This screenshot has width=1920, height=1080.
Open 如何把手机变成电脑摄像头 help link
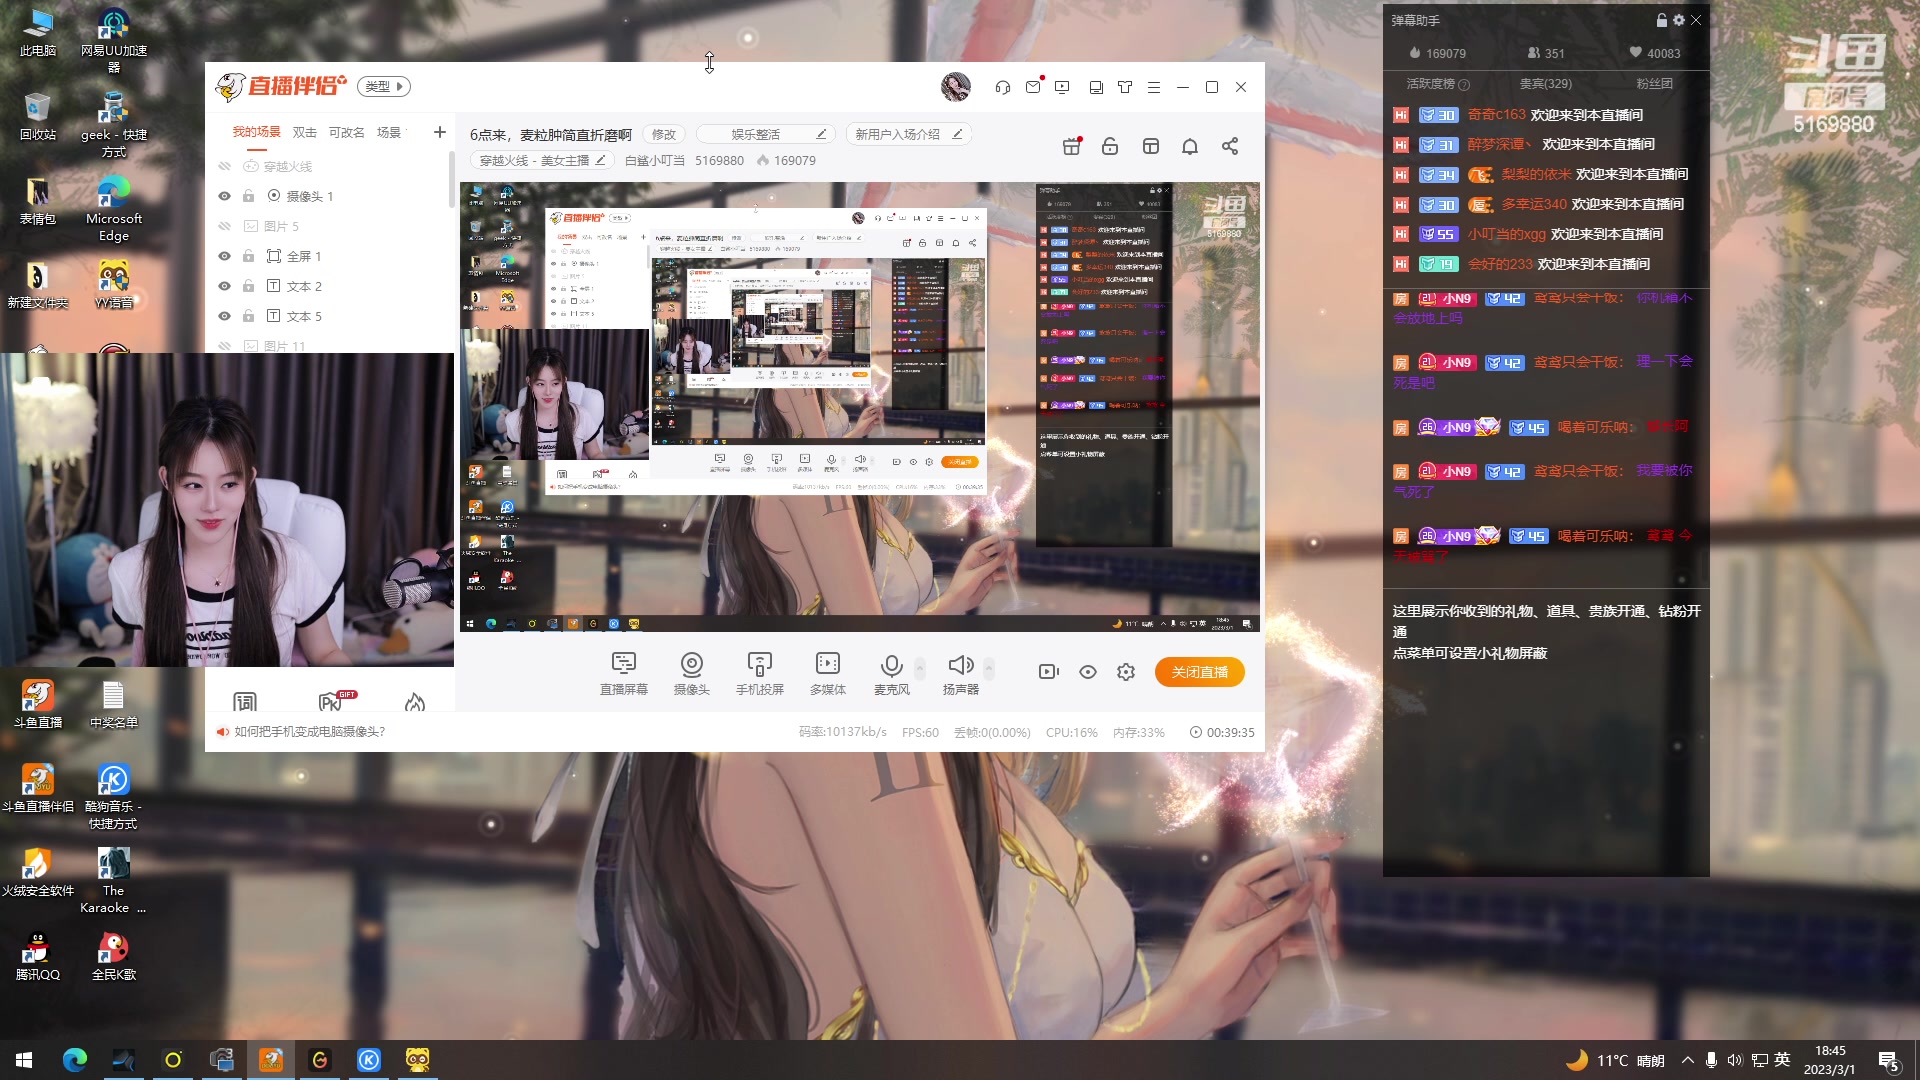point(310,732)
